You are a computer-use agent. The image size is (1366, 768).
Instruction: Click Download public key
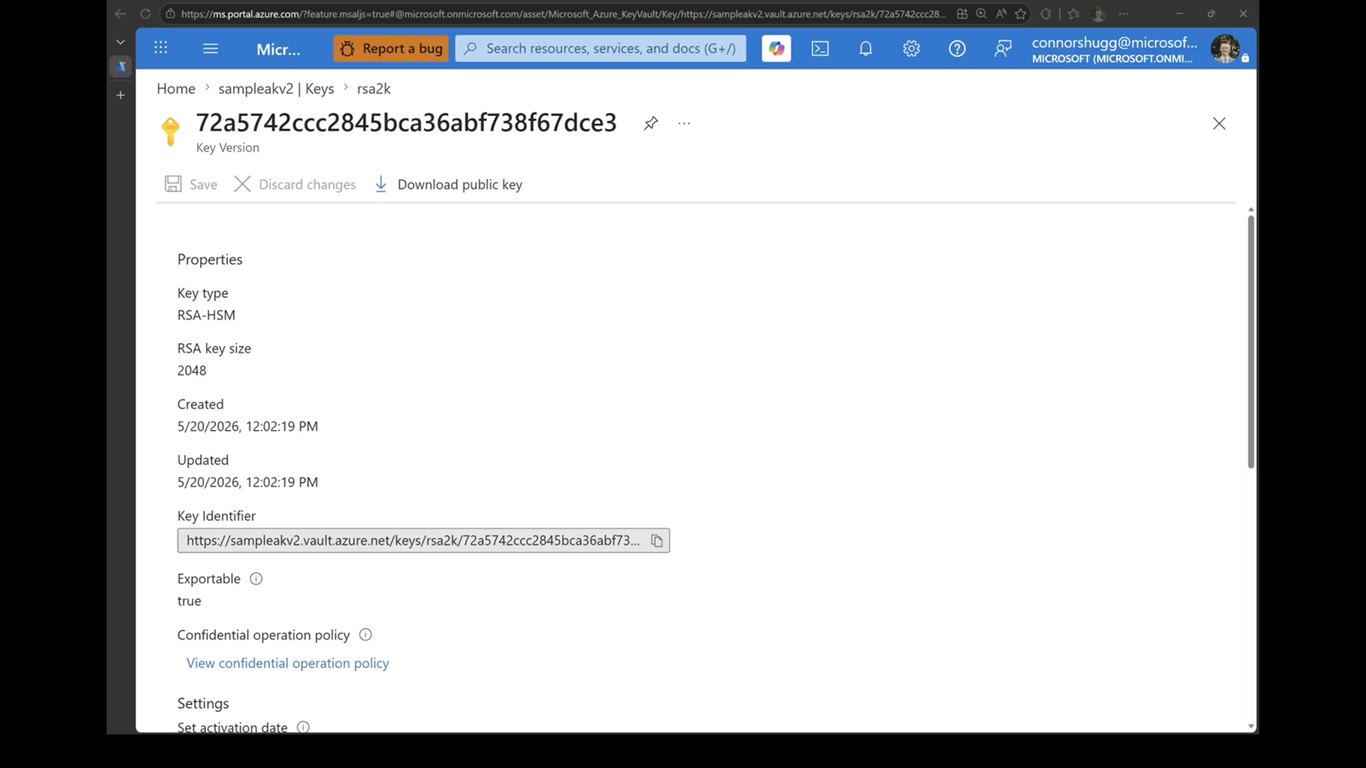[x=448, y=184]
